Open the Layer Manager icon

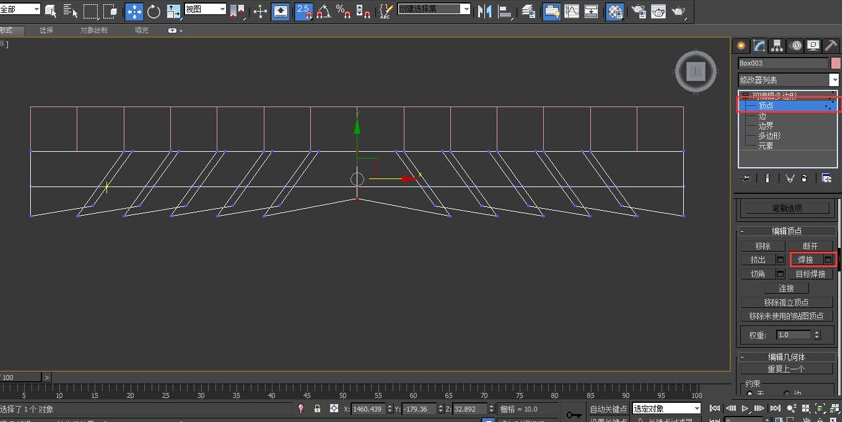pyautogui.click(x=528, y=11)
